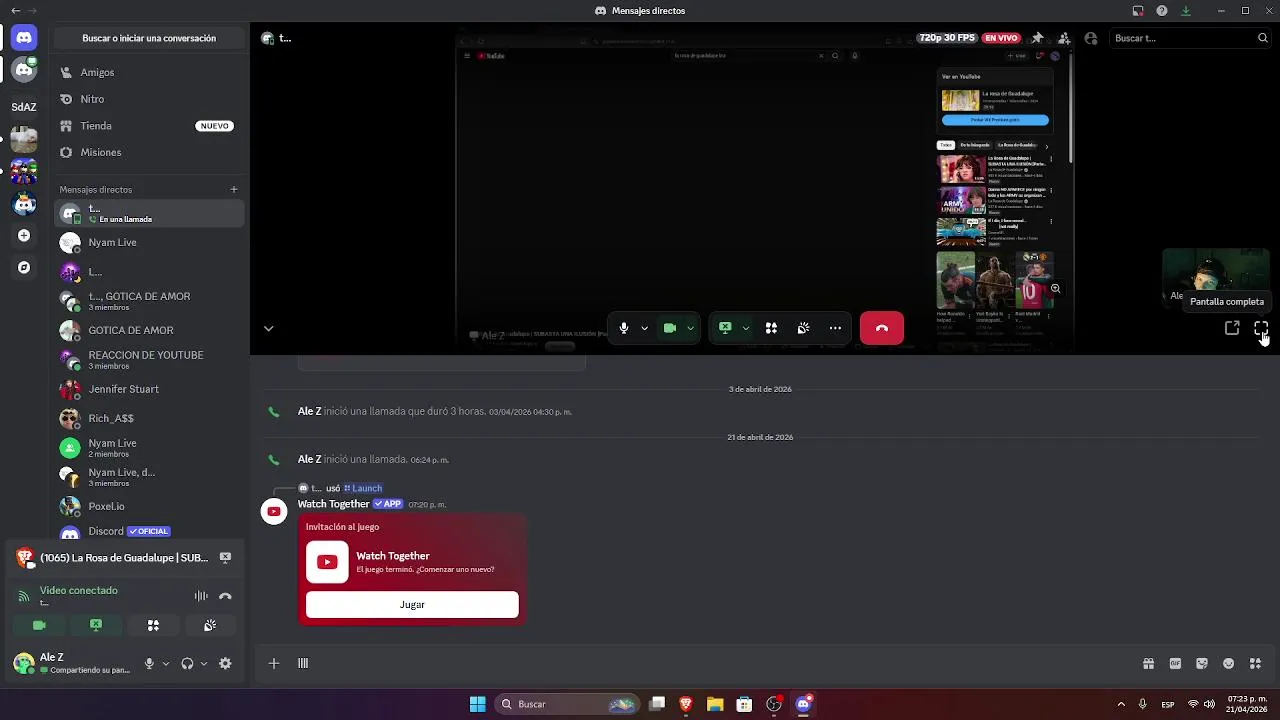This screenshot has height=720, width=1280.
Task: Hang up with red disconnect button
Action: (882, 328)
